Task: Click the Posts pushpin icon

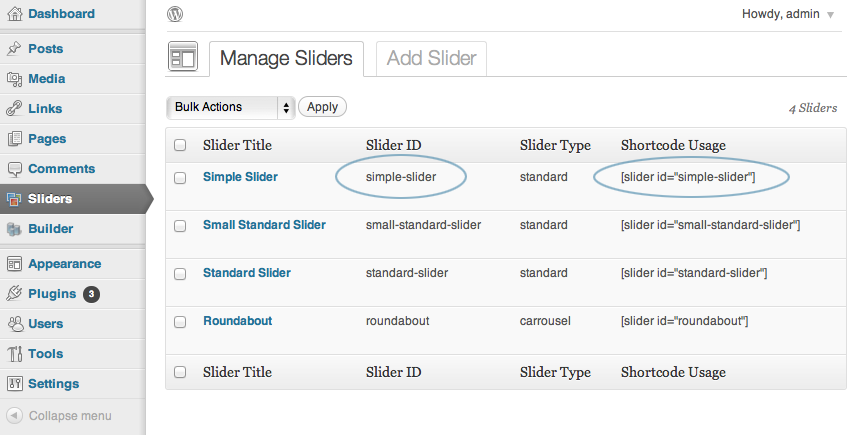Action: point(15,49)
